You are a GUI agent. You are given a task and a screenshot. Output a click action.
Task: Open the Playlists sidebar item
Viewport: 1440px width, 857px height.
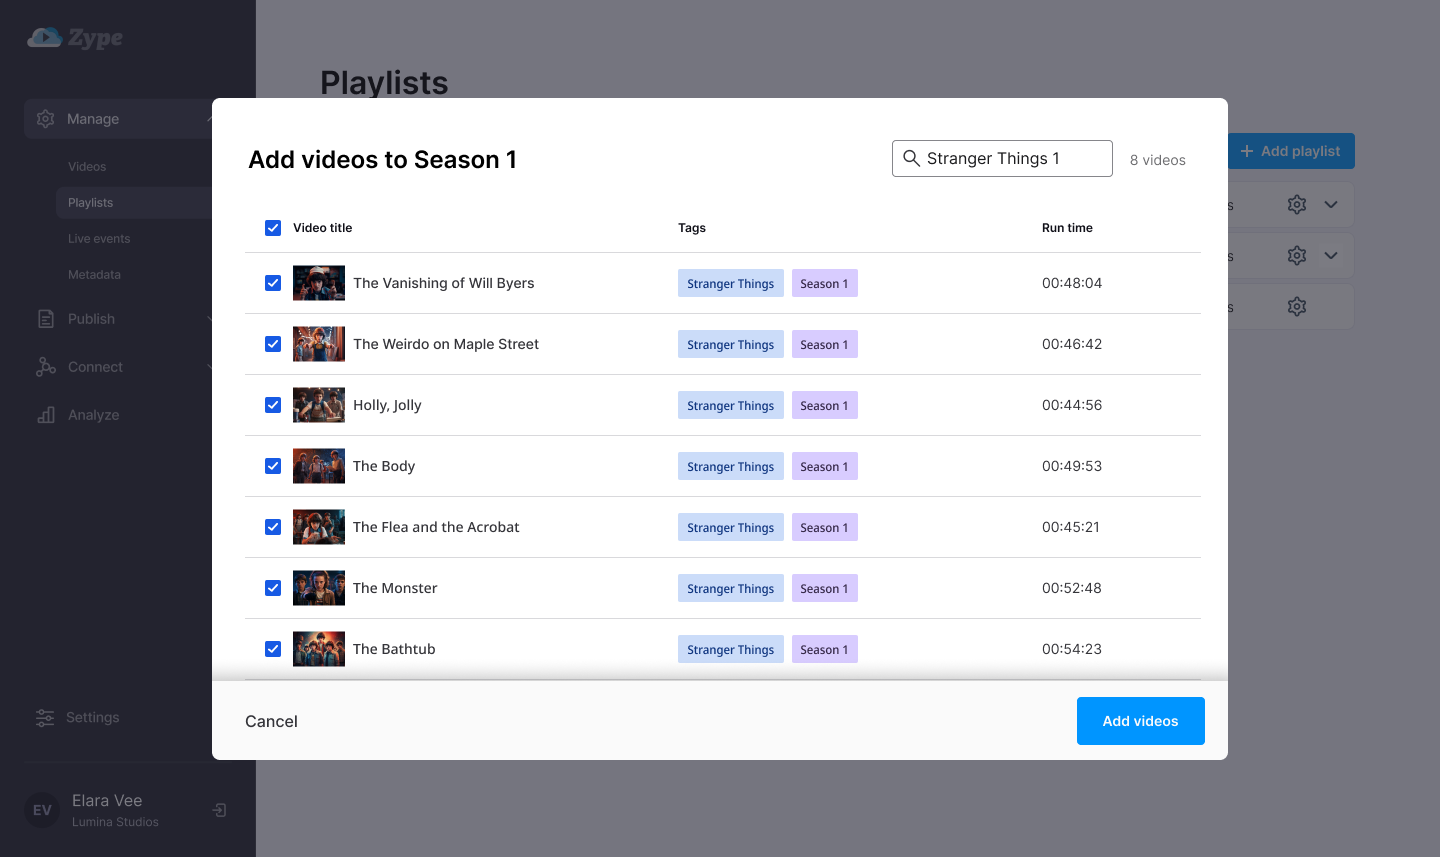click(x=134, y=203)
